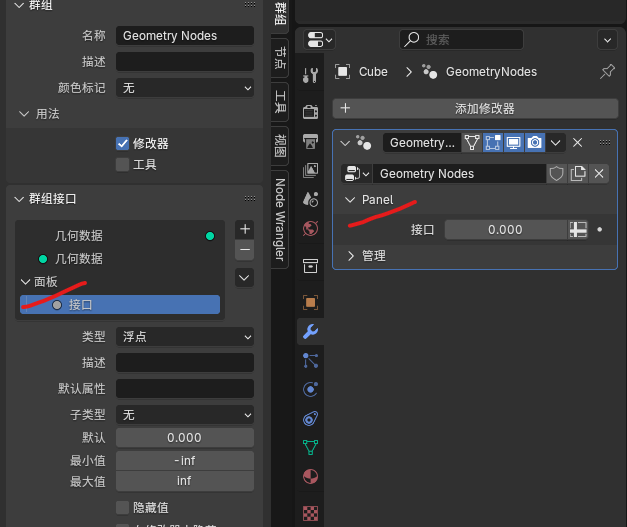The height and width of the screenshot is (527, 627).
Task: Enable the 工具 usage checkbox
Action: click(x=122, y=164)
